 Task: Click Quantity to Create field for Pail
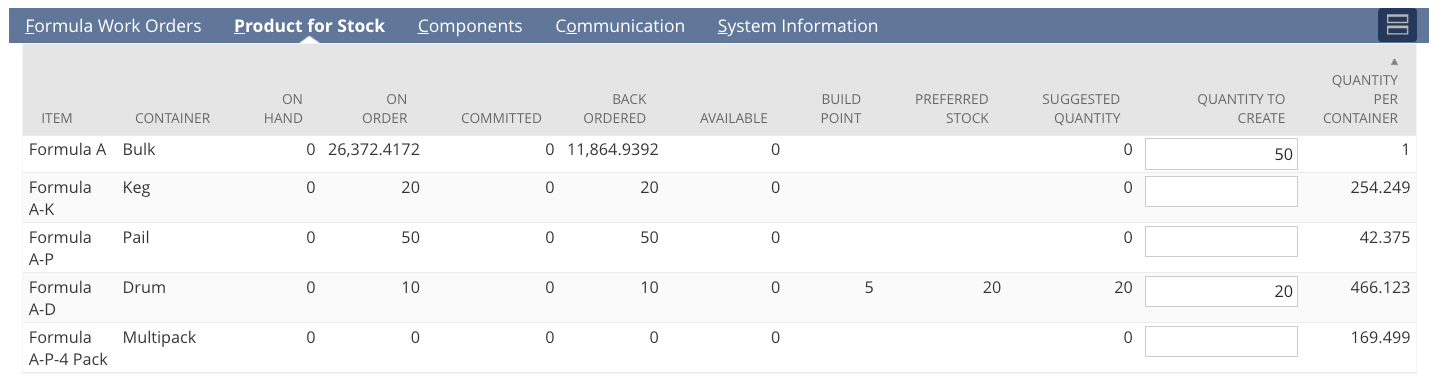pos(1221,241)
